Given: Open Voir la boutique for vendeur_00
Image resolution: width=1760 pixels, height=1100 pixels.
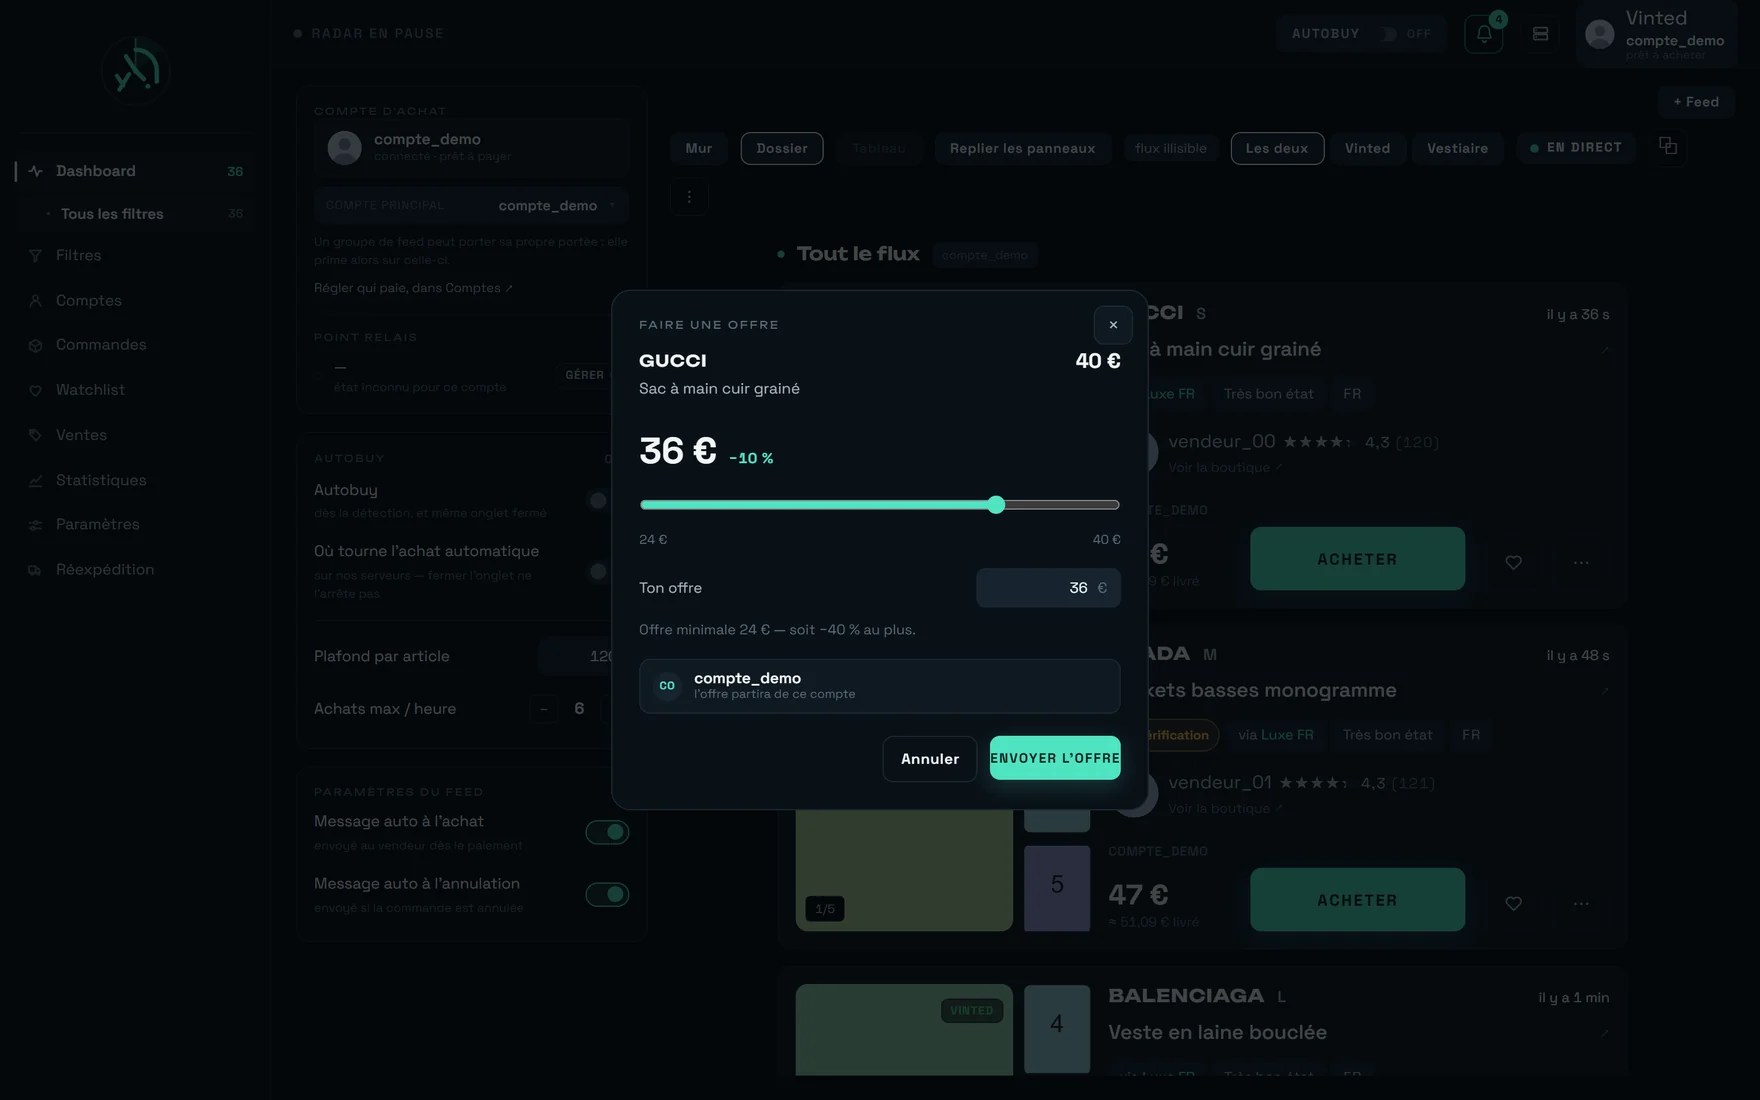Looking at the screenshot, I should click(1225, 467).
